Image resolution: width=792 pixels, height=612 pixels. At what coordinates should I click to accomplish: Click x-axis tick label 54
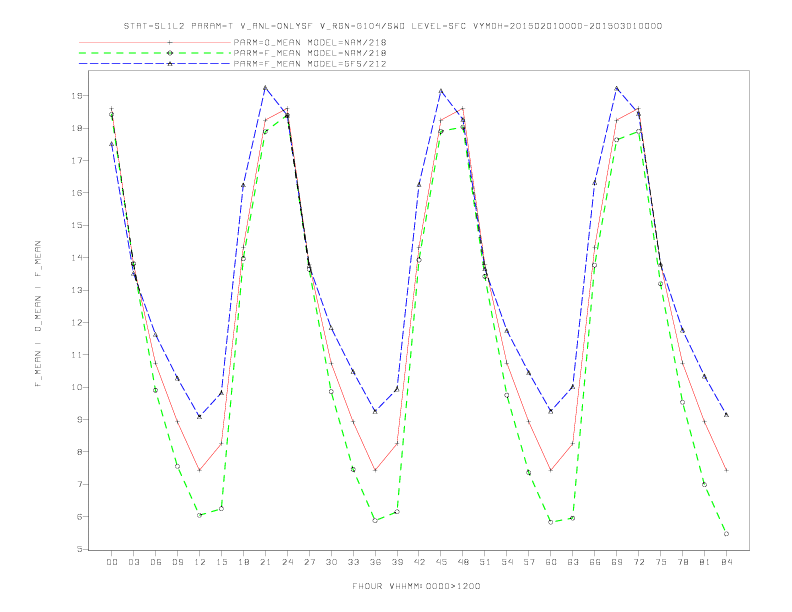pyautogui.click(x=507, y=562)
